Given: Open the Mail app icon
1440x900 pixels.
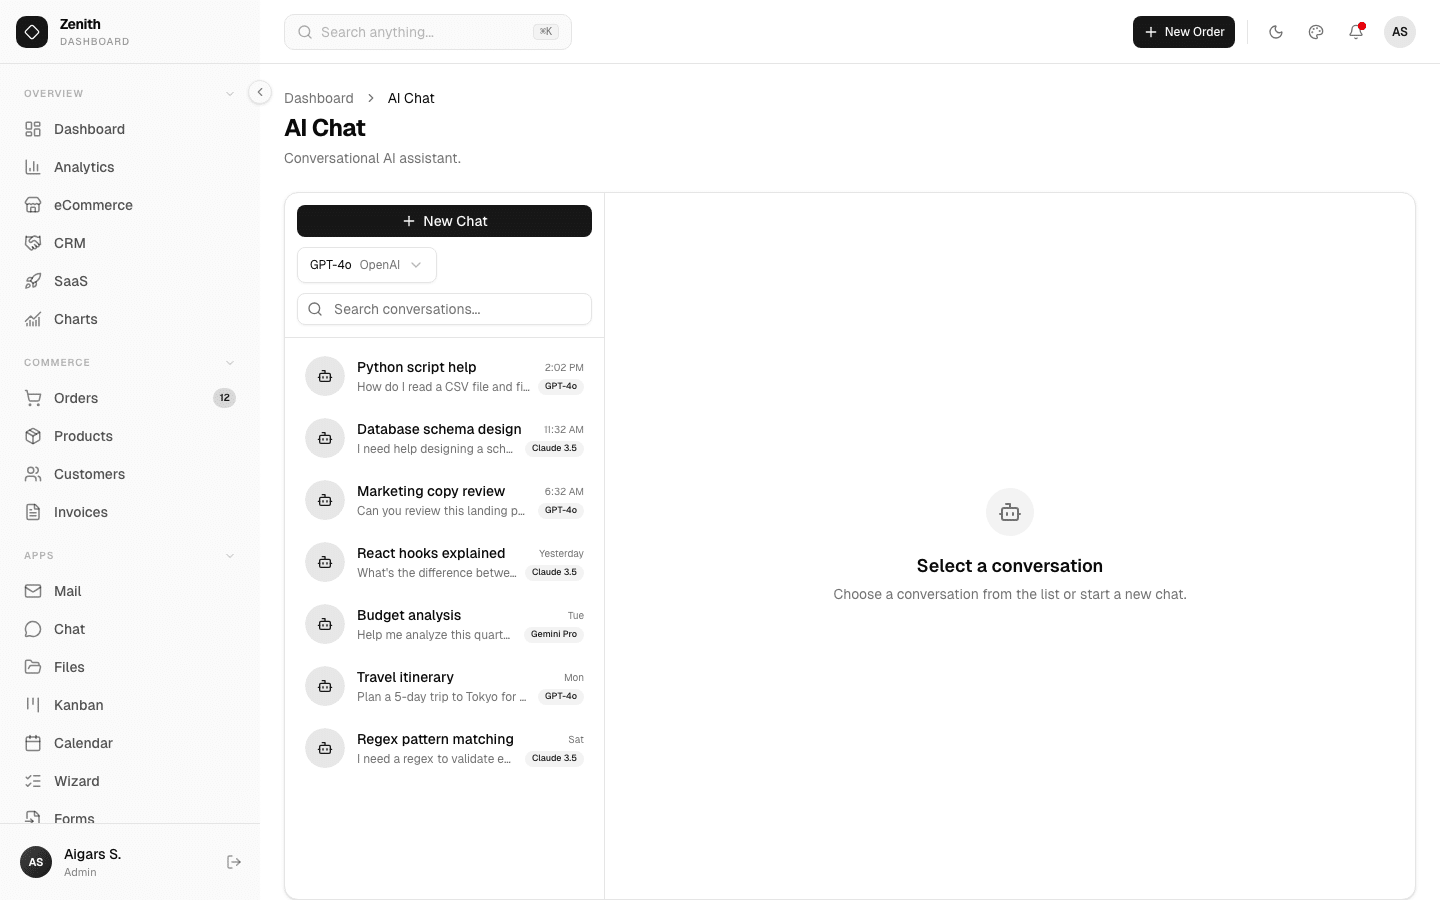Looking at the screenshot, I should point(34,591).
